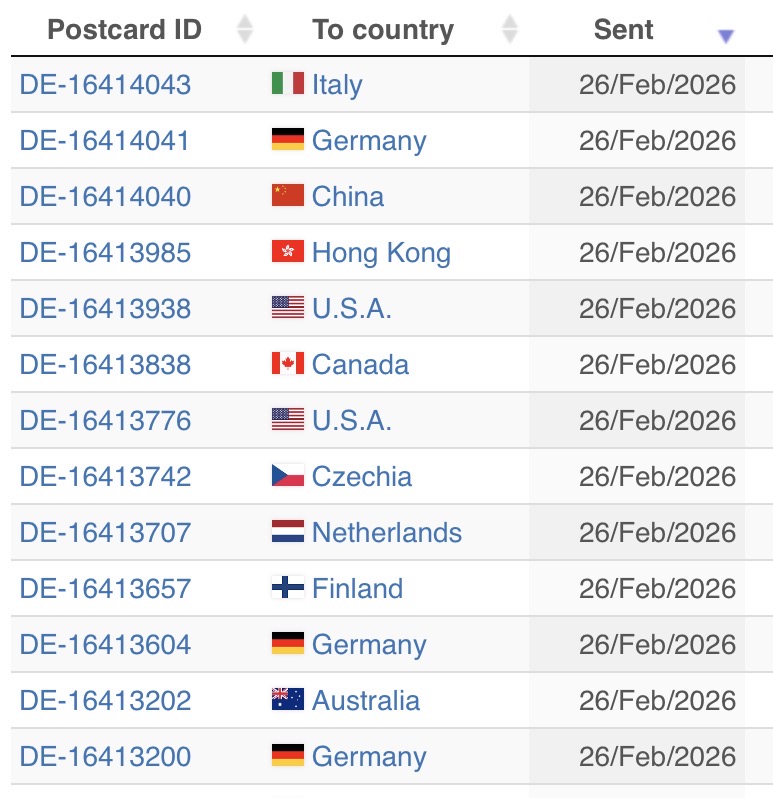Click the Canada flag icon
773x798 pixels.
coord(288,364)
